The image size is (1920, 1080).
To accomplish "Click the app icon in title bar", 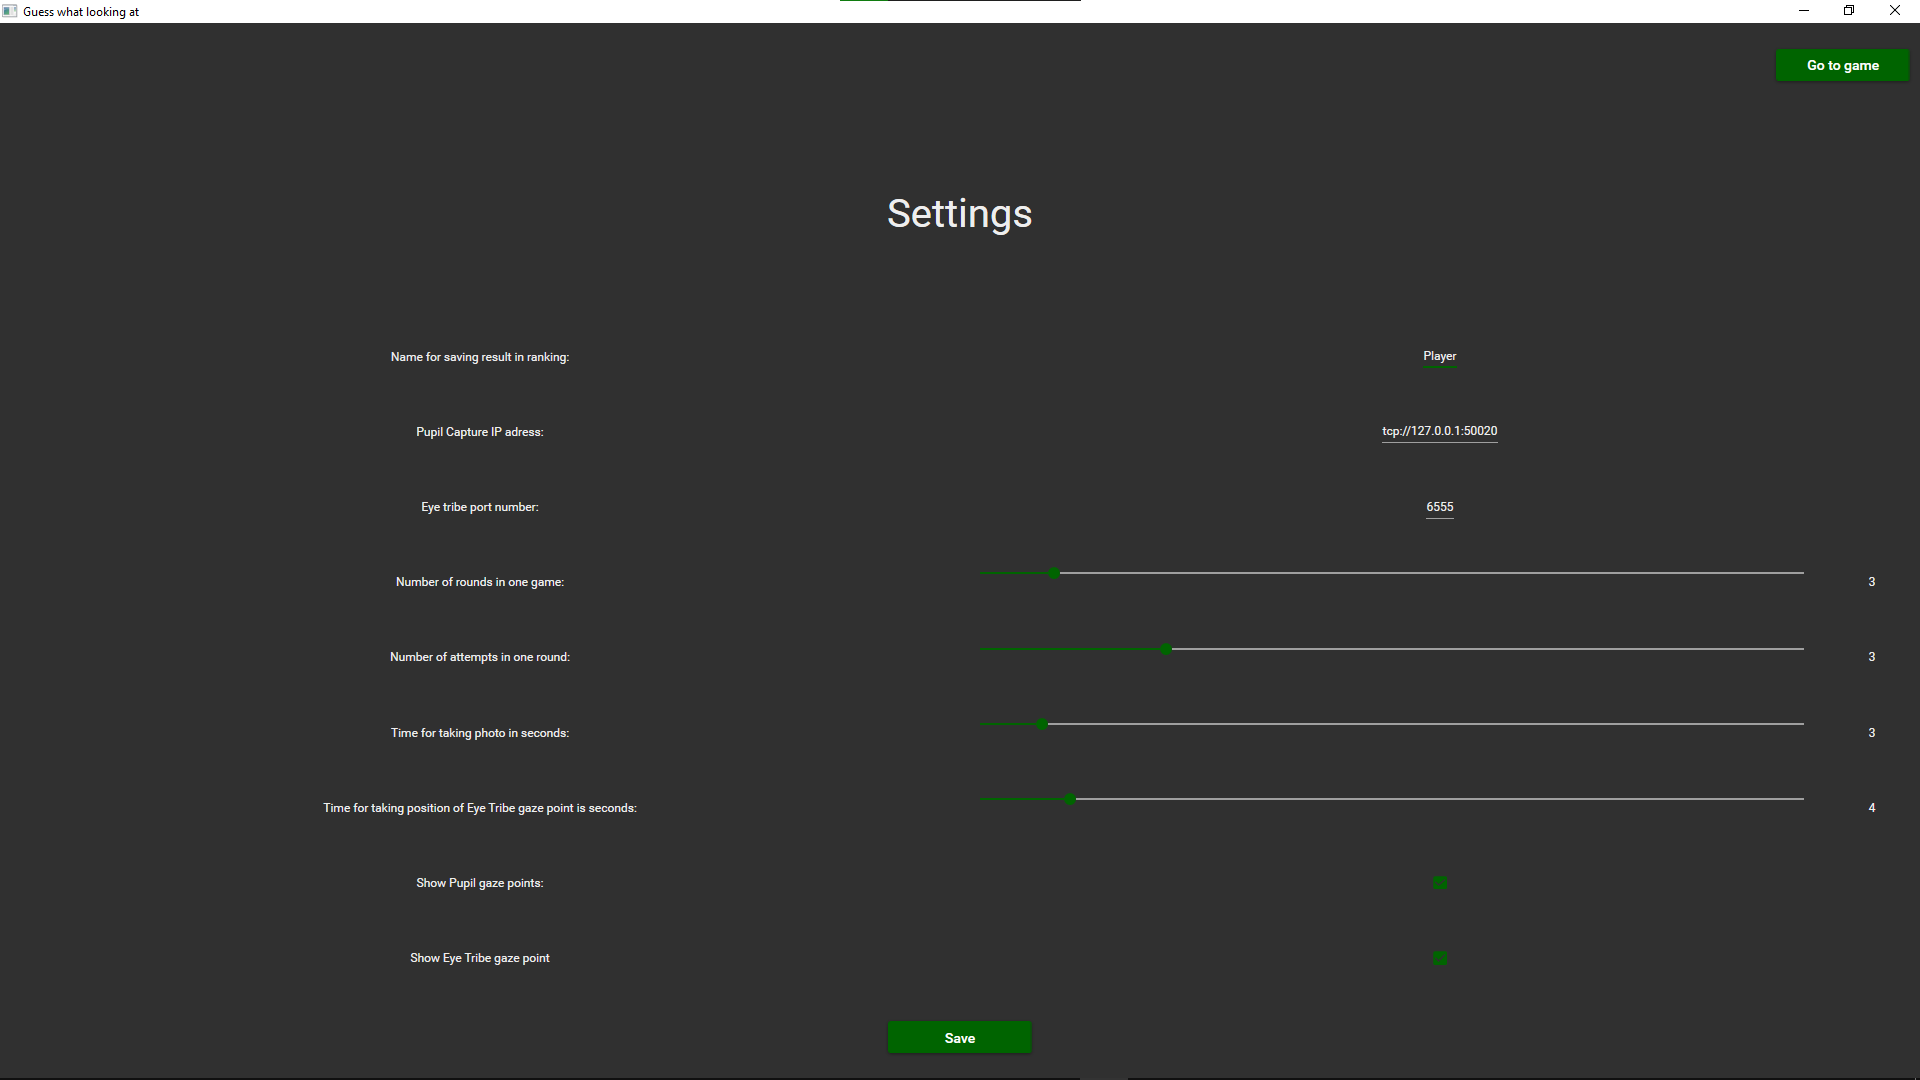I will [10, 11].
